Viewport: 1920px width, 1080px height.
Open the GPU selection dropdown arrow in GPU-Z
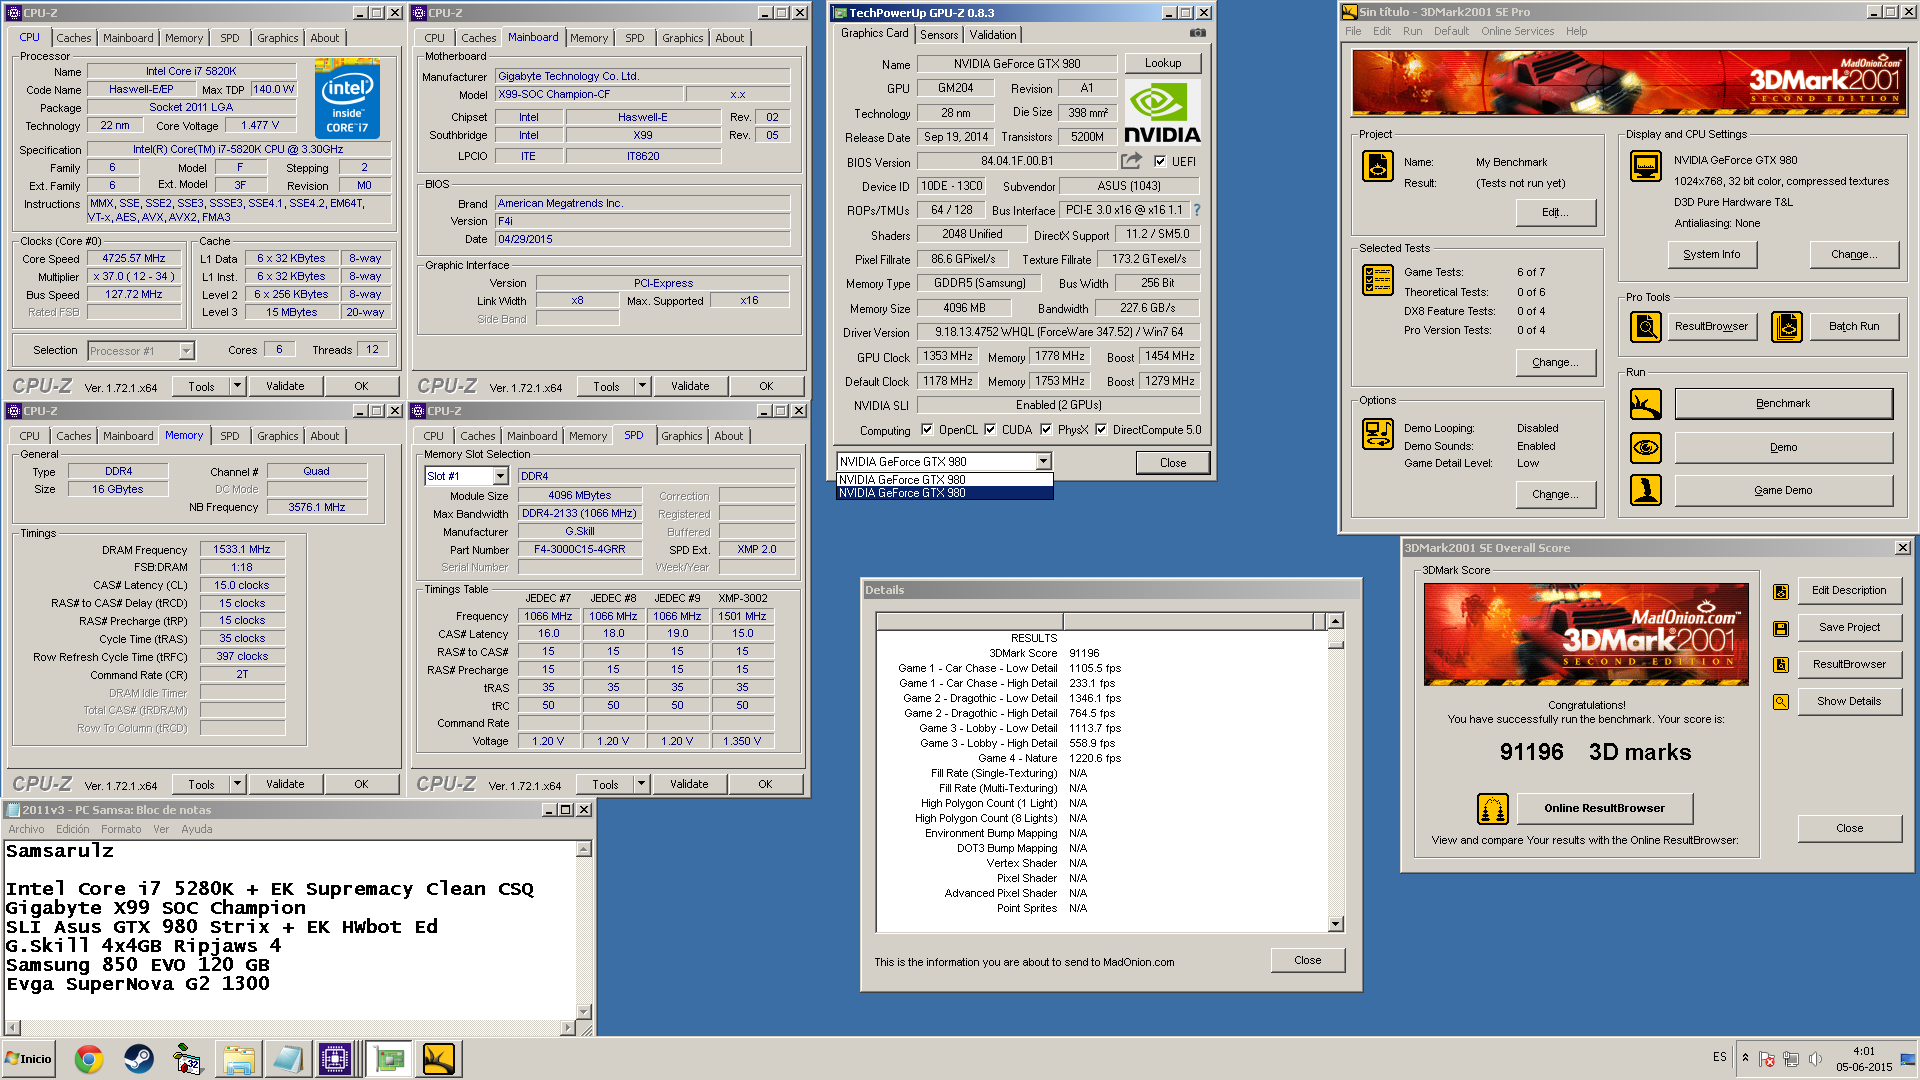1043,461
